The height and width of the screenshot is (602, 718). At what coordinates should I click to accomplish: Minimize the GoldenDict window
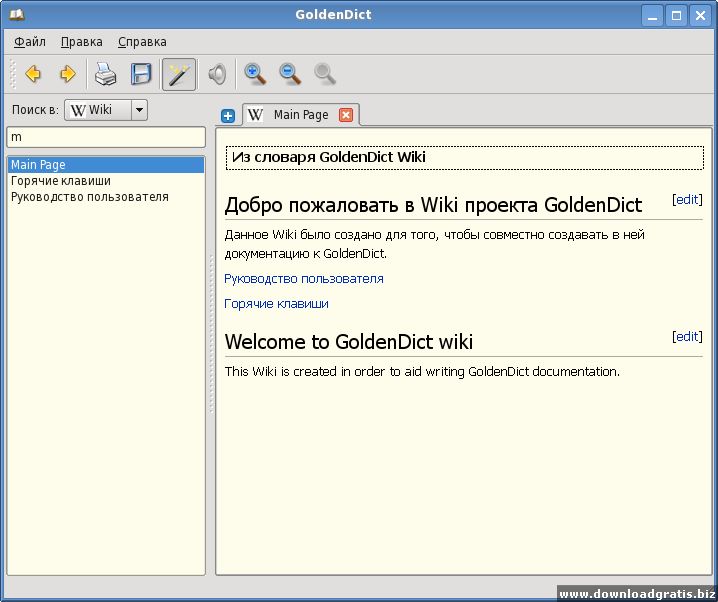[653, 16]
